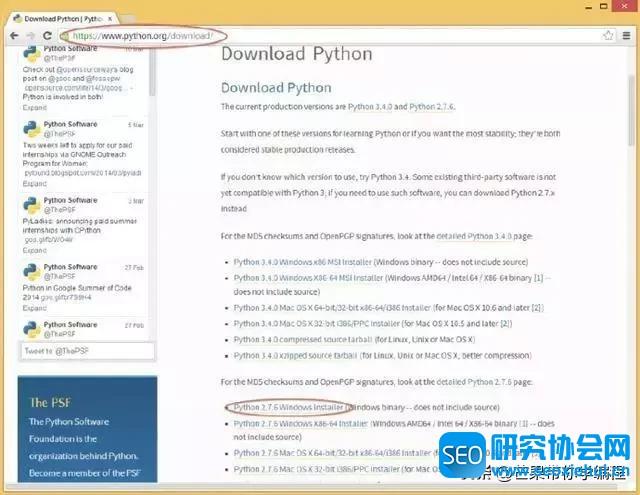640x495 pixels.
Task: Click the Twitter widget scrollbar
Action: [x=152, y=71]
